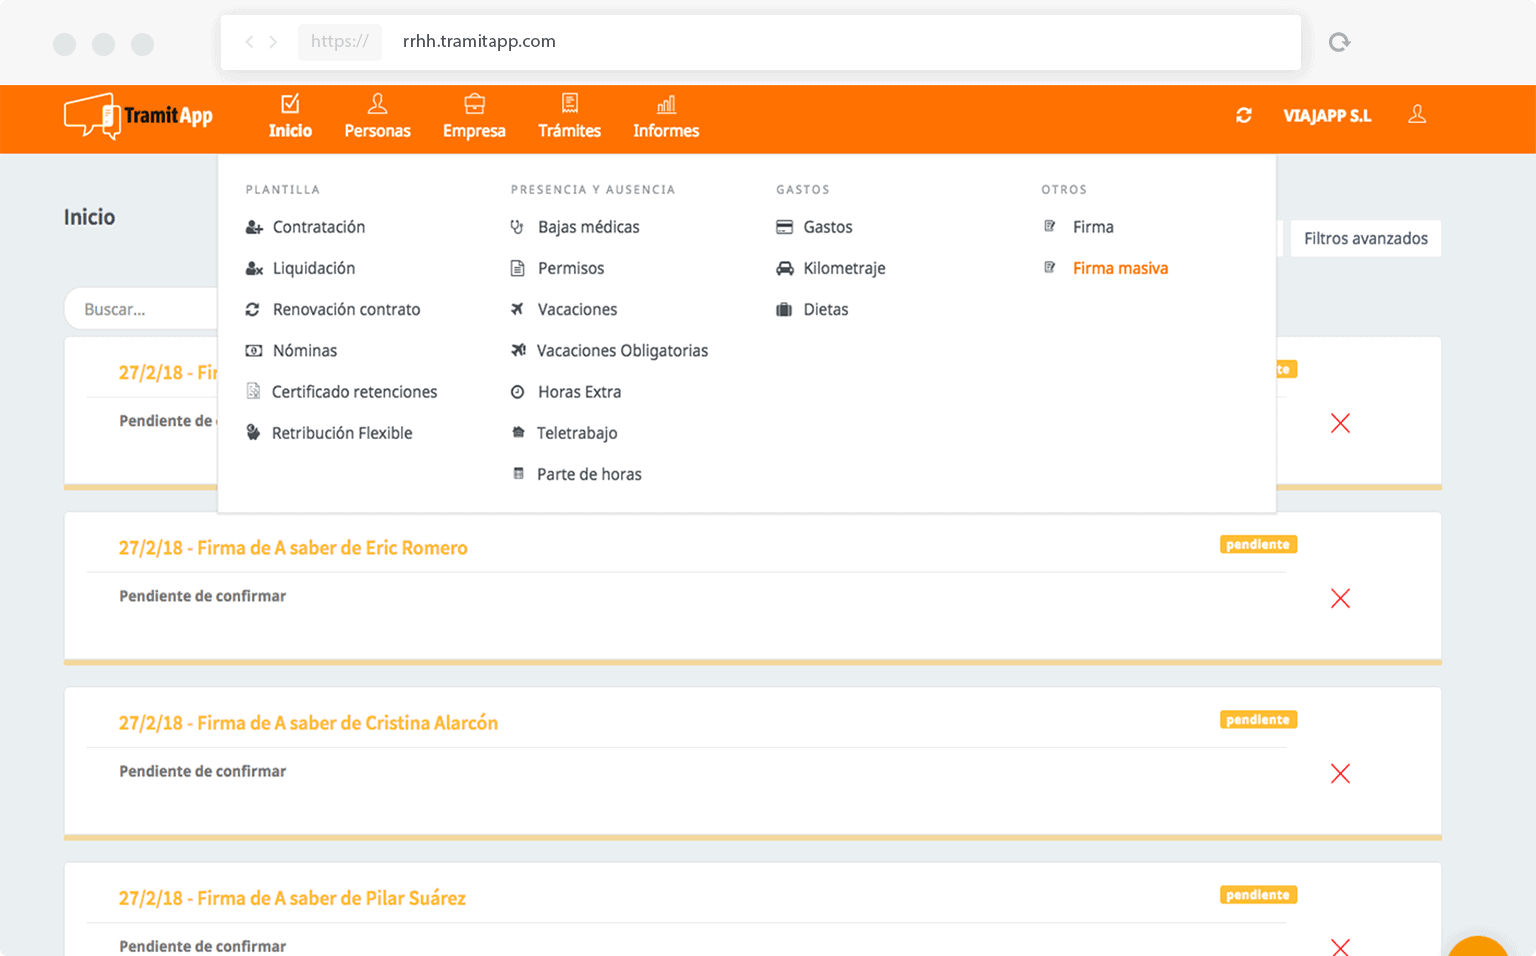The height and width of the screenshot is (956, 1536).
Task: Click the Nóminas money icon
Action: [254, 350]
